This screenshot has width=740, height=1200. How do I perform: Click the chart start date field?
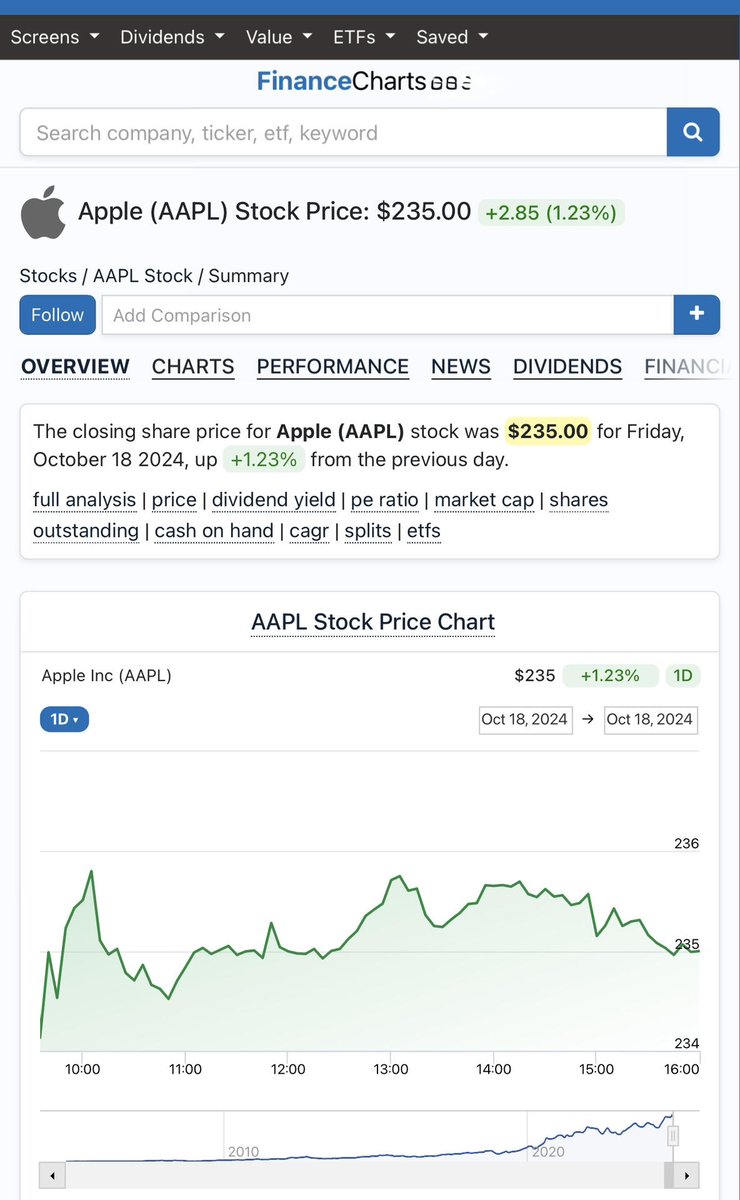point(526,719)
